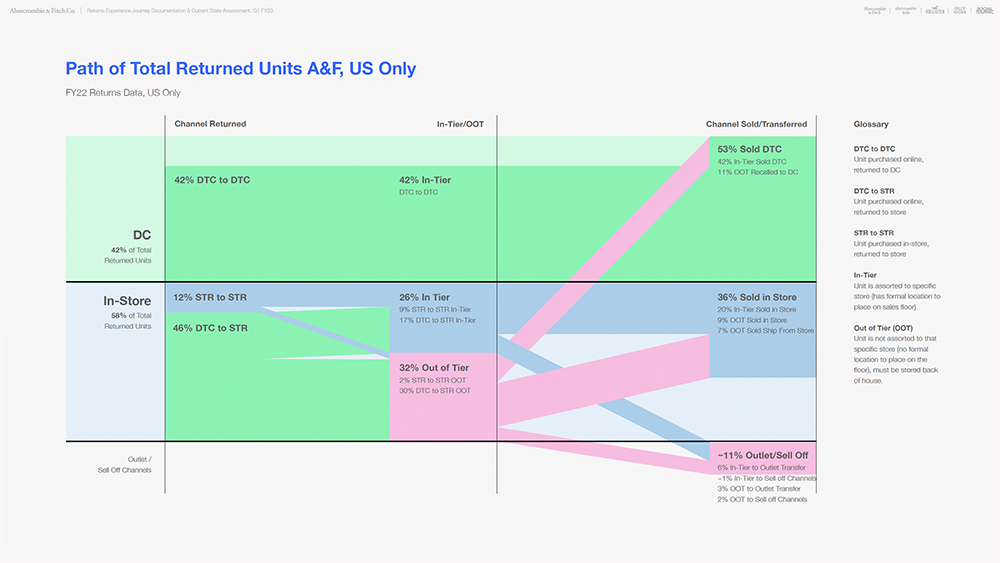Select the Channel Returned column header
The width and height of the screenshot is (1000, 563).
(210, 124)
